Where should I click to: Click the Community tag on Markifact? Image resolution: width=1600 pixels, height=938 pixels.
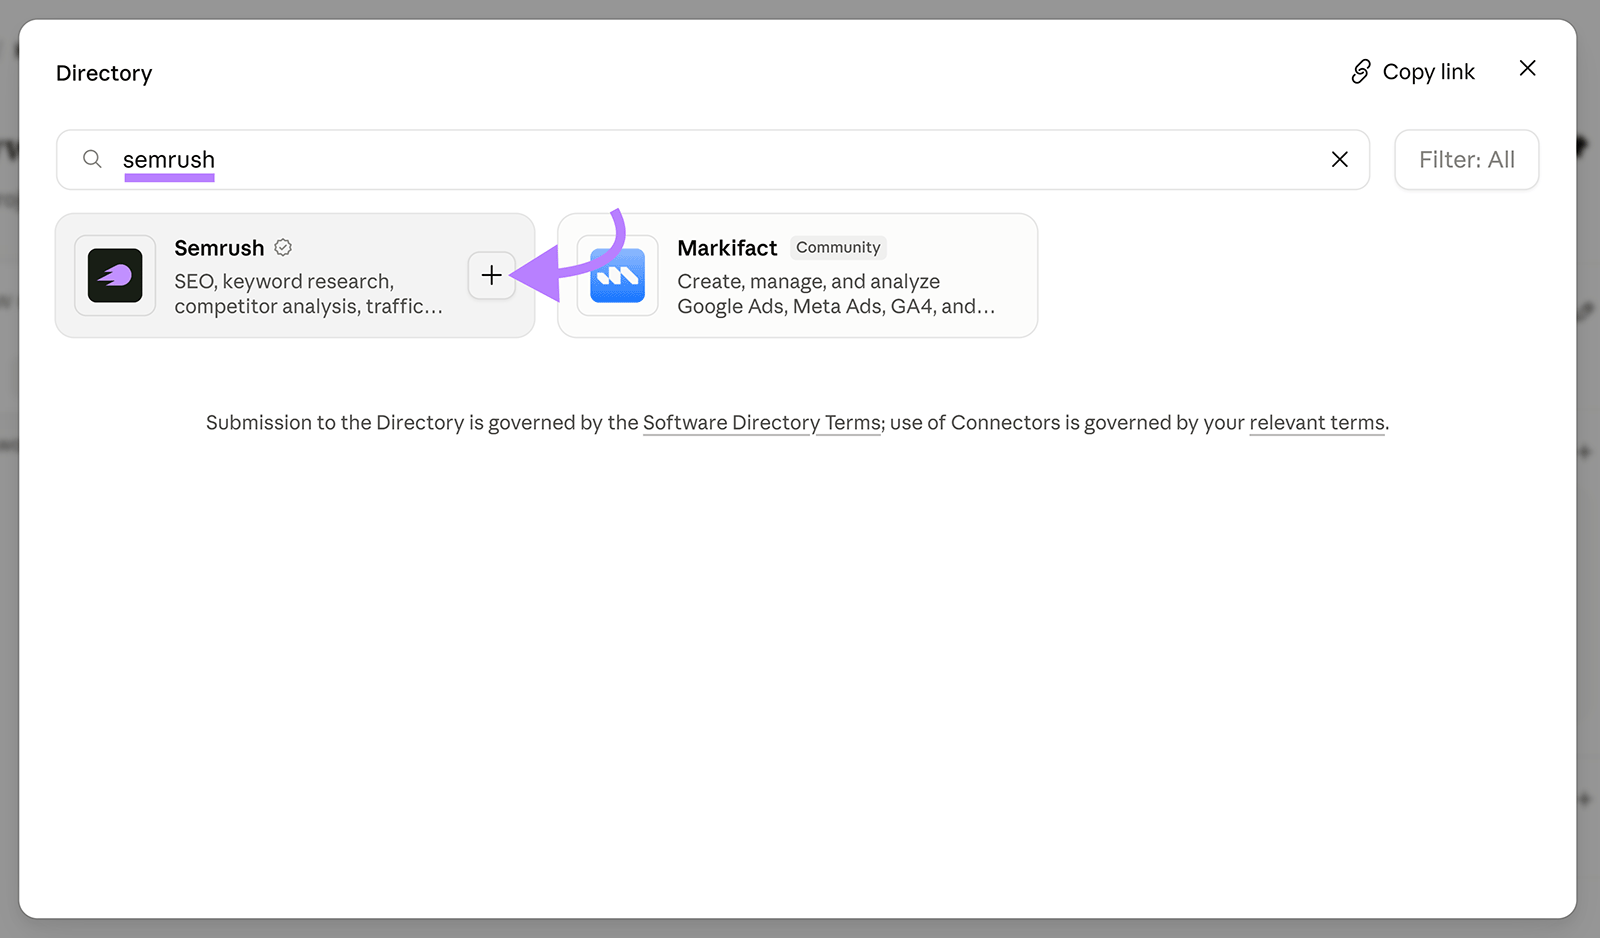(838, 247)
